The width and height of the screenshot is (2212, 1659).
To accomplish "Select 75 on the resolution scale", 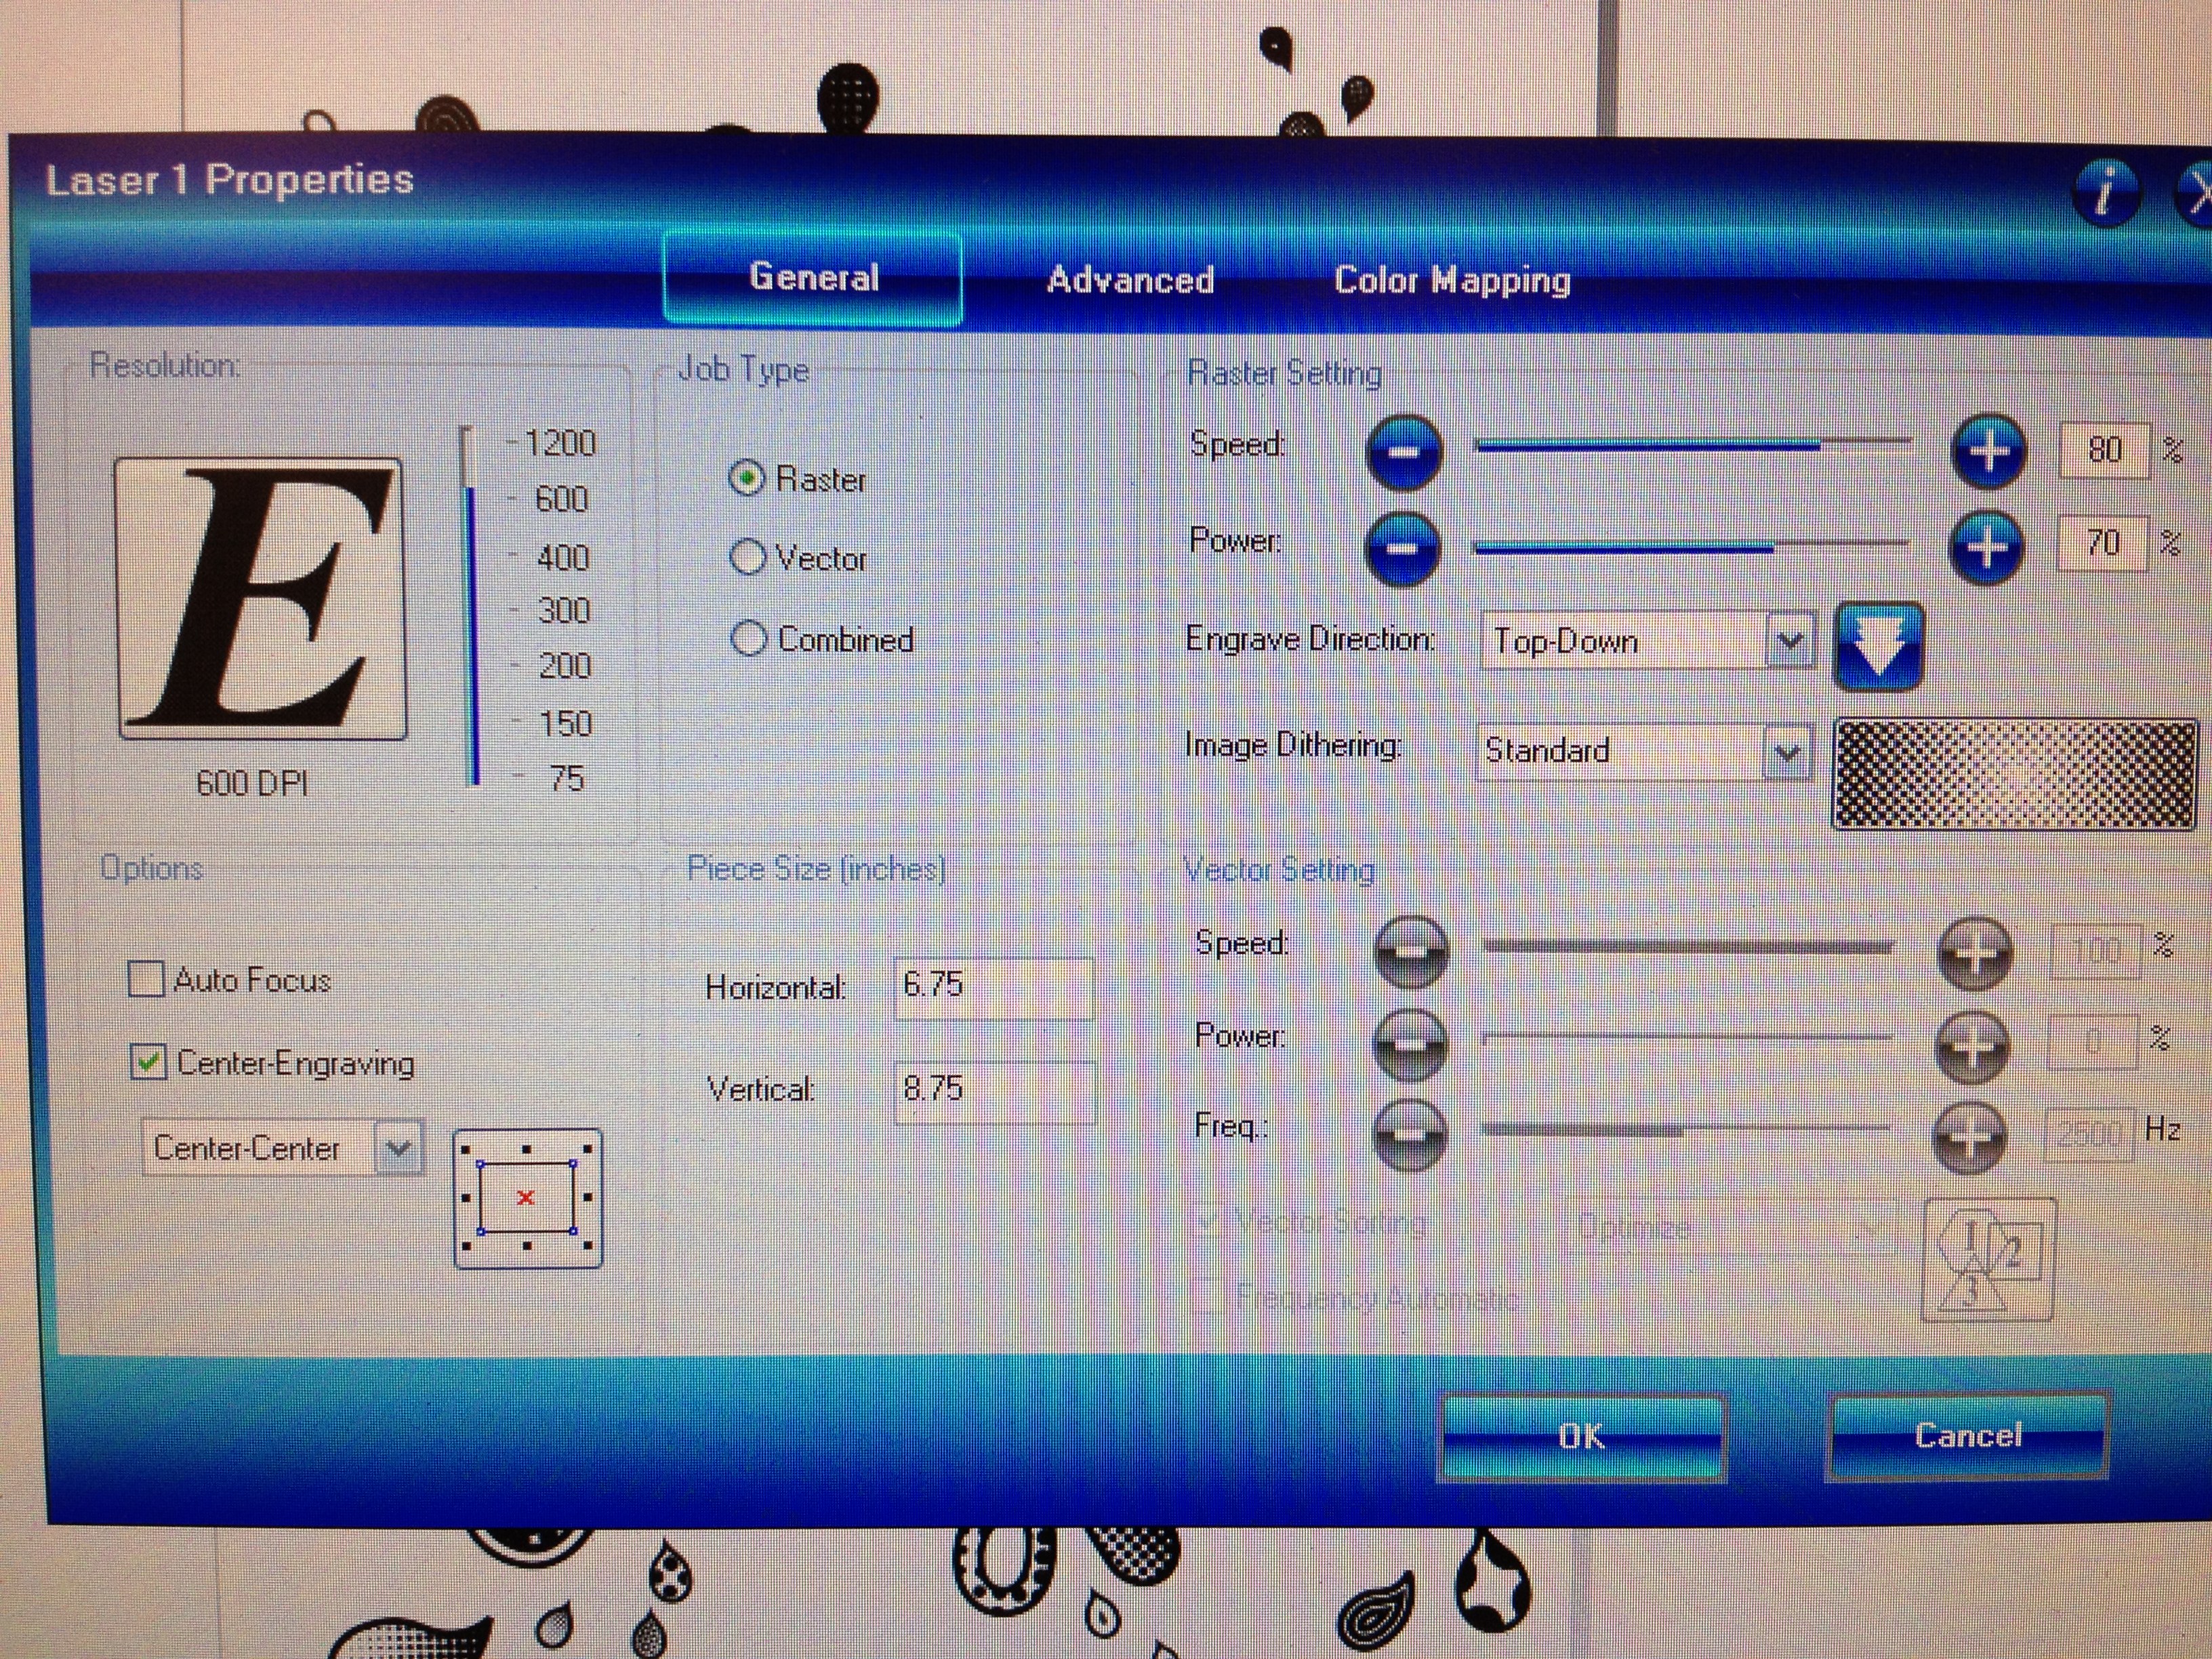I will 567,778.
